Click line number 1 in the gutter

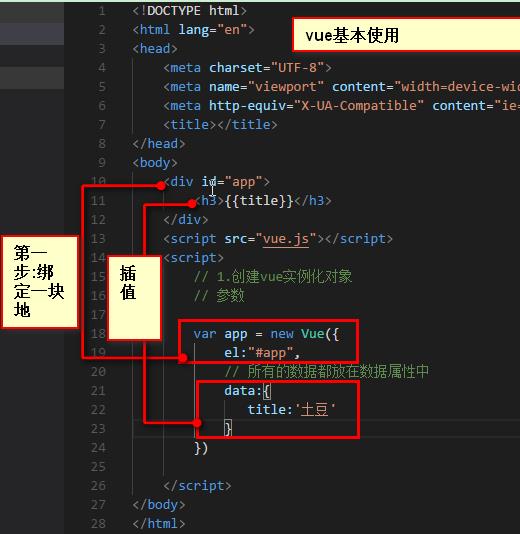(x=101, y=11)
